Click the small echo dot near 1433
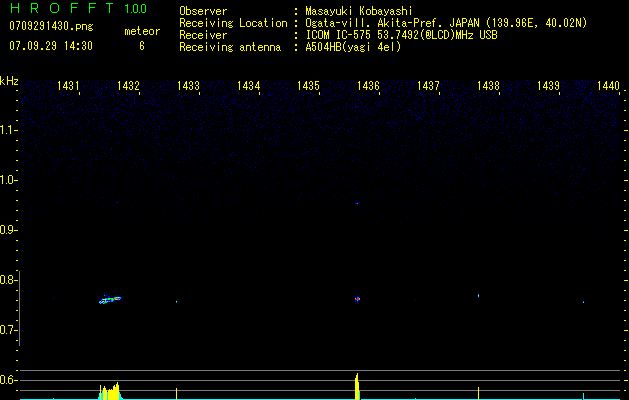The image size is (629, 400). point(177,302)
